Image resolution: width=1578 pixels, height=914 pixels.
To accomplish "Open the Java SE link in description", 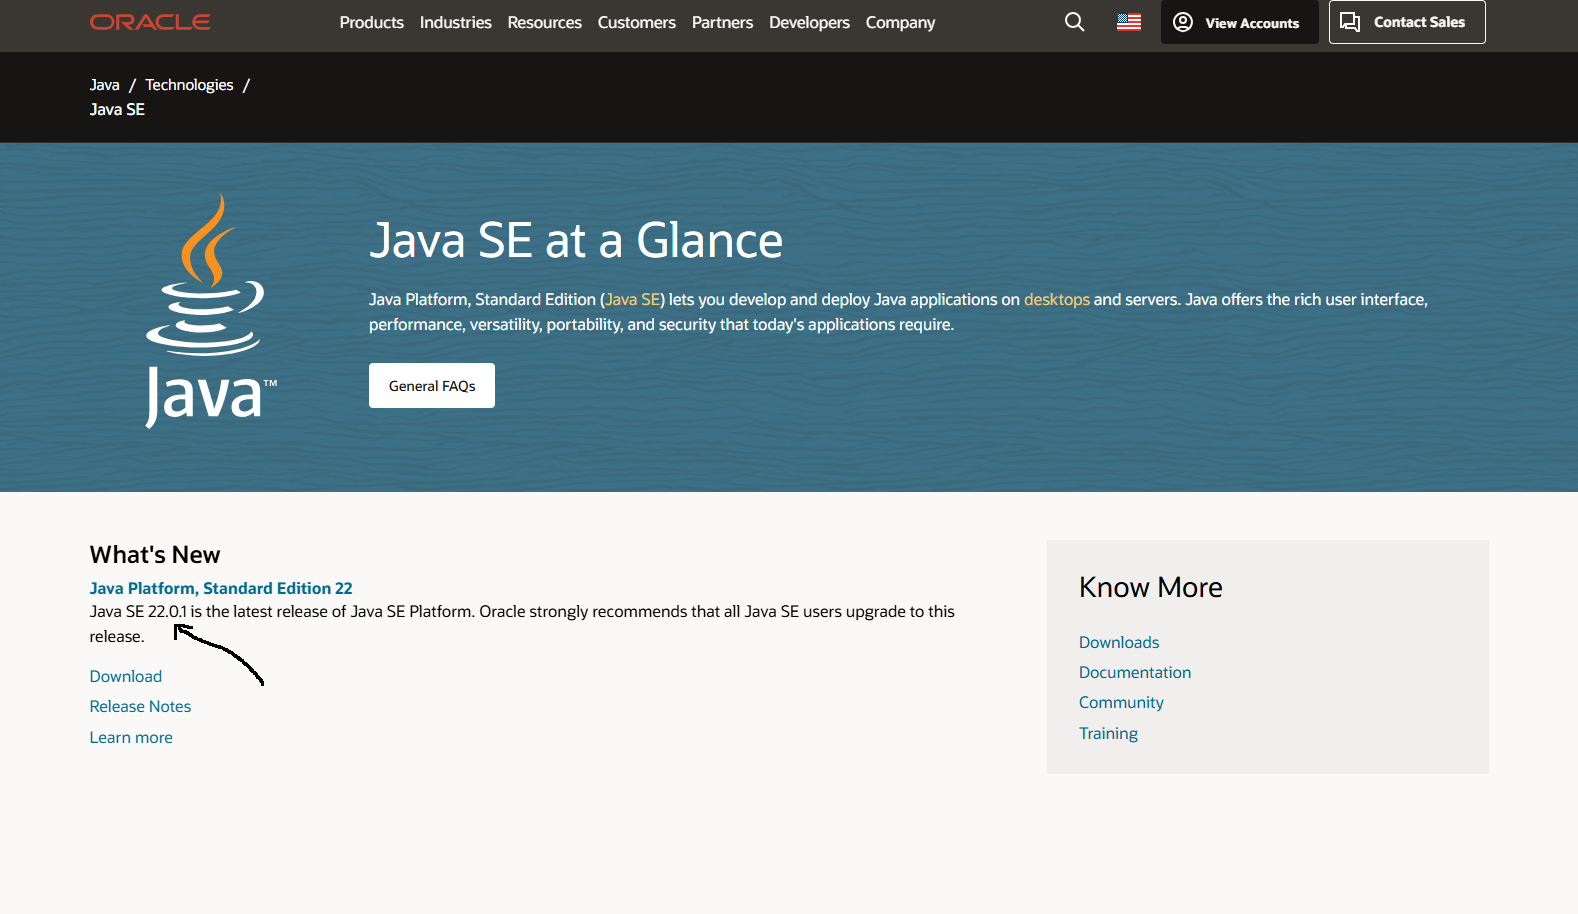I will [x=632, y=300].
